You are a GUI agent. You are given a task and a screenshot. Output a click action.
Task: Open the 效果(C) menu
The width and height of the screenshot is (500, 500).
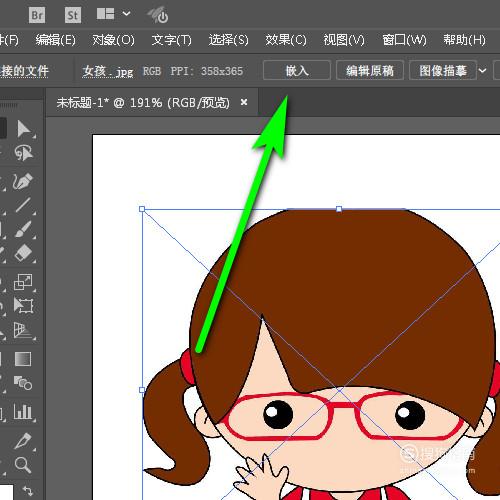286,40
